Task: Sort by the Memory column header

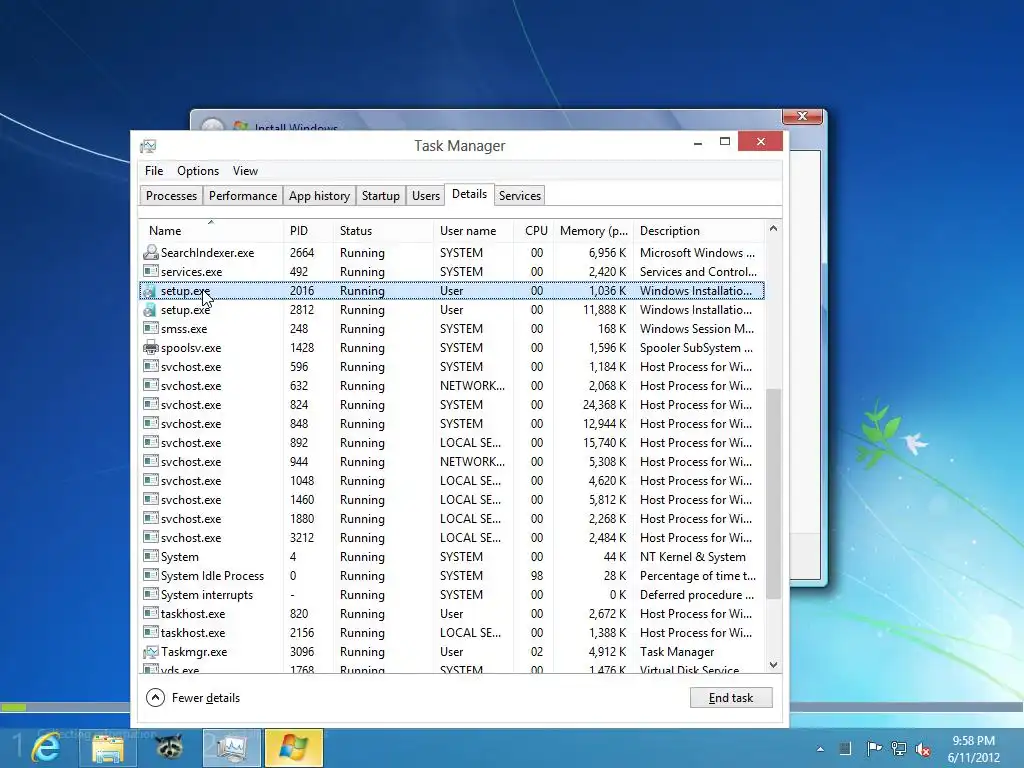Action: 594,231
